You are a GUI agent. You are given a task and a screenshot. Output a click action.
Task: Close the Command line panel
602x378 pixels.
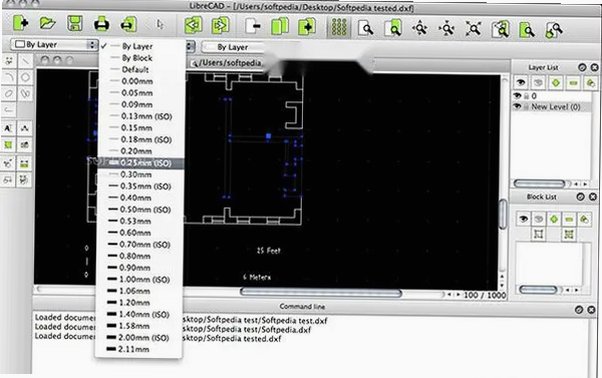591,309
